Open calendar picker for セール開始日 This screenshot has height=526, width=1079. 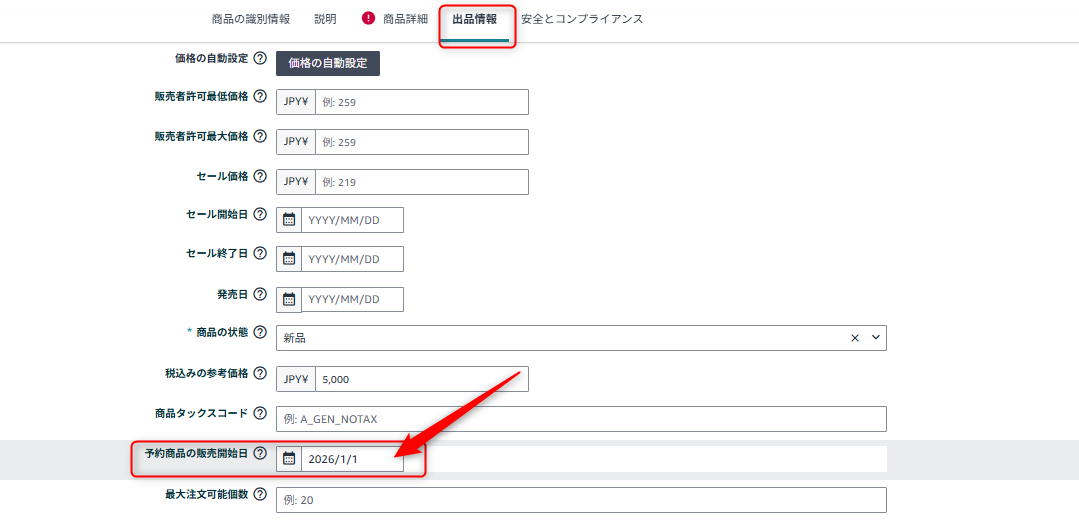(x=289, y=220)
